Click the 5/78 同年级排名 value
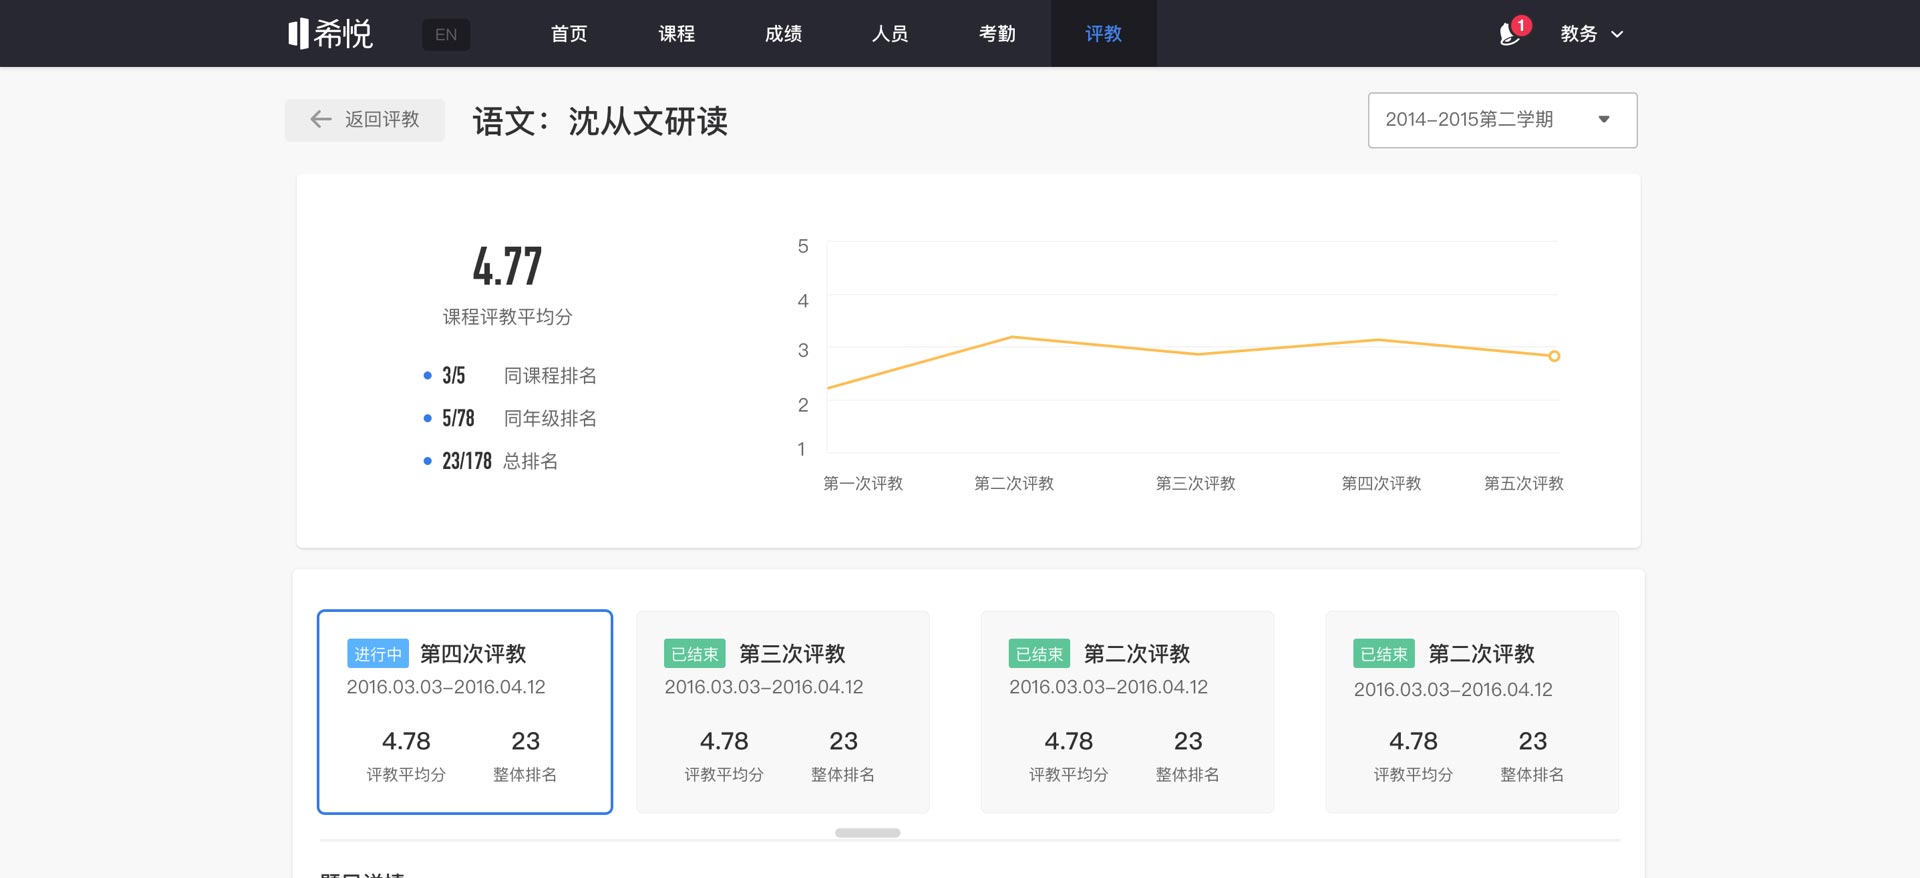Viewport: 1920px width, 878px height. [458, 419]
